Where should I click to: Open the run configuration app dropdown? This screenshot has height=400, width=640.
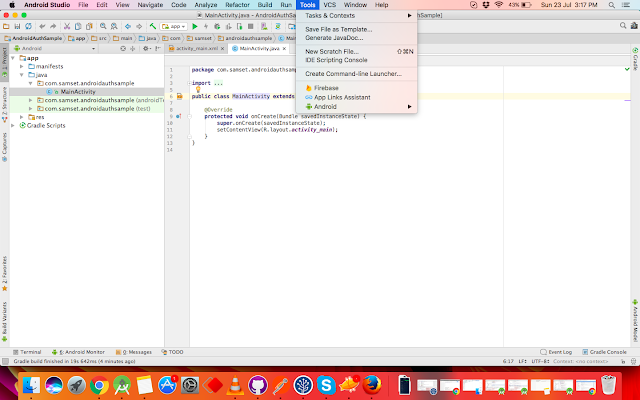pyautogui.click(x=173, y=27)
